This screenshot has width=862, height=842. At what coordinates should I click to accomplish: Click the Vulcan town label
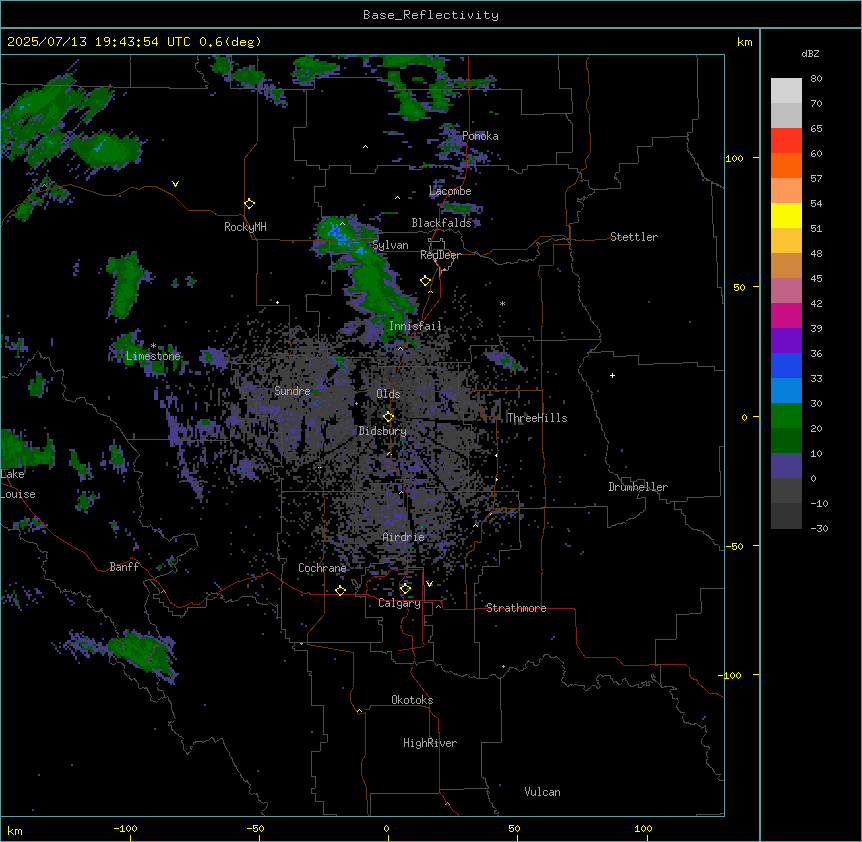pos(542,792)
